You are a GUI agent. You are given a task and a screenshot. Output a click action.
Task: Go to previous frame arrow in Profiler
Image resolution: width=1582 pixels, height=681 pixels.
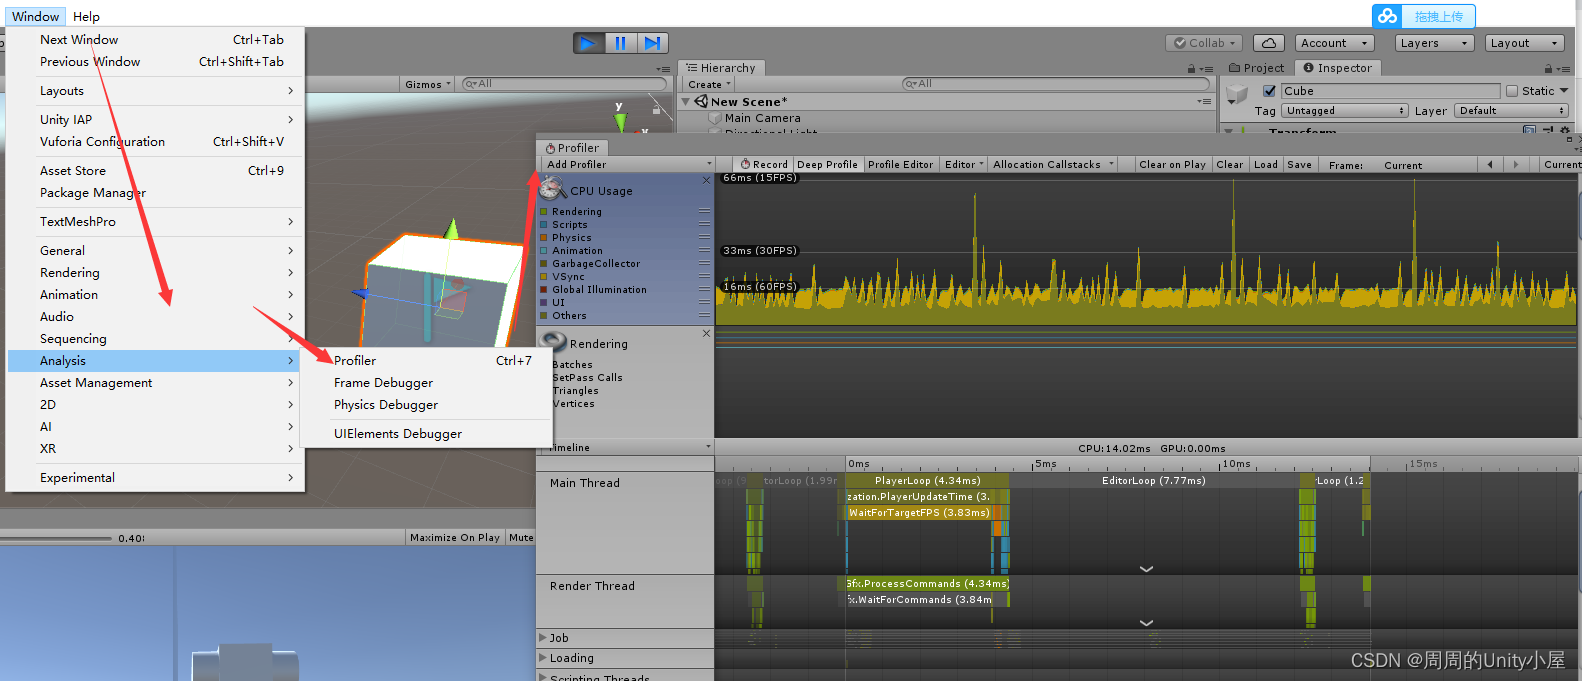[x=1490, y=164]
